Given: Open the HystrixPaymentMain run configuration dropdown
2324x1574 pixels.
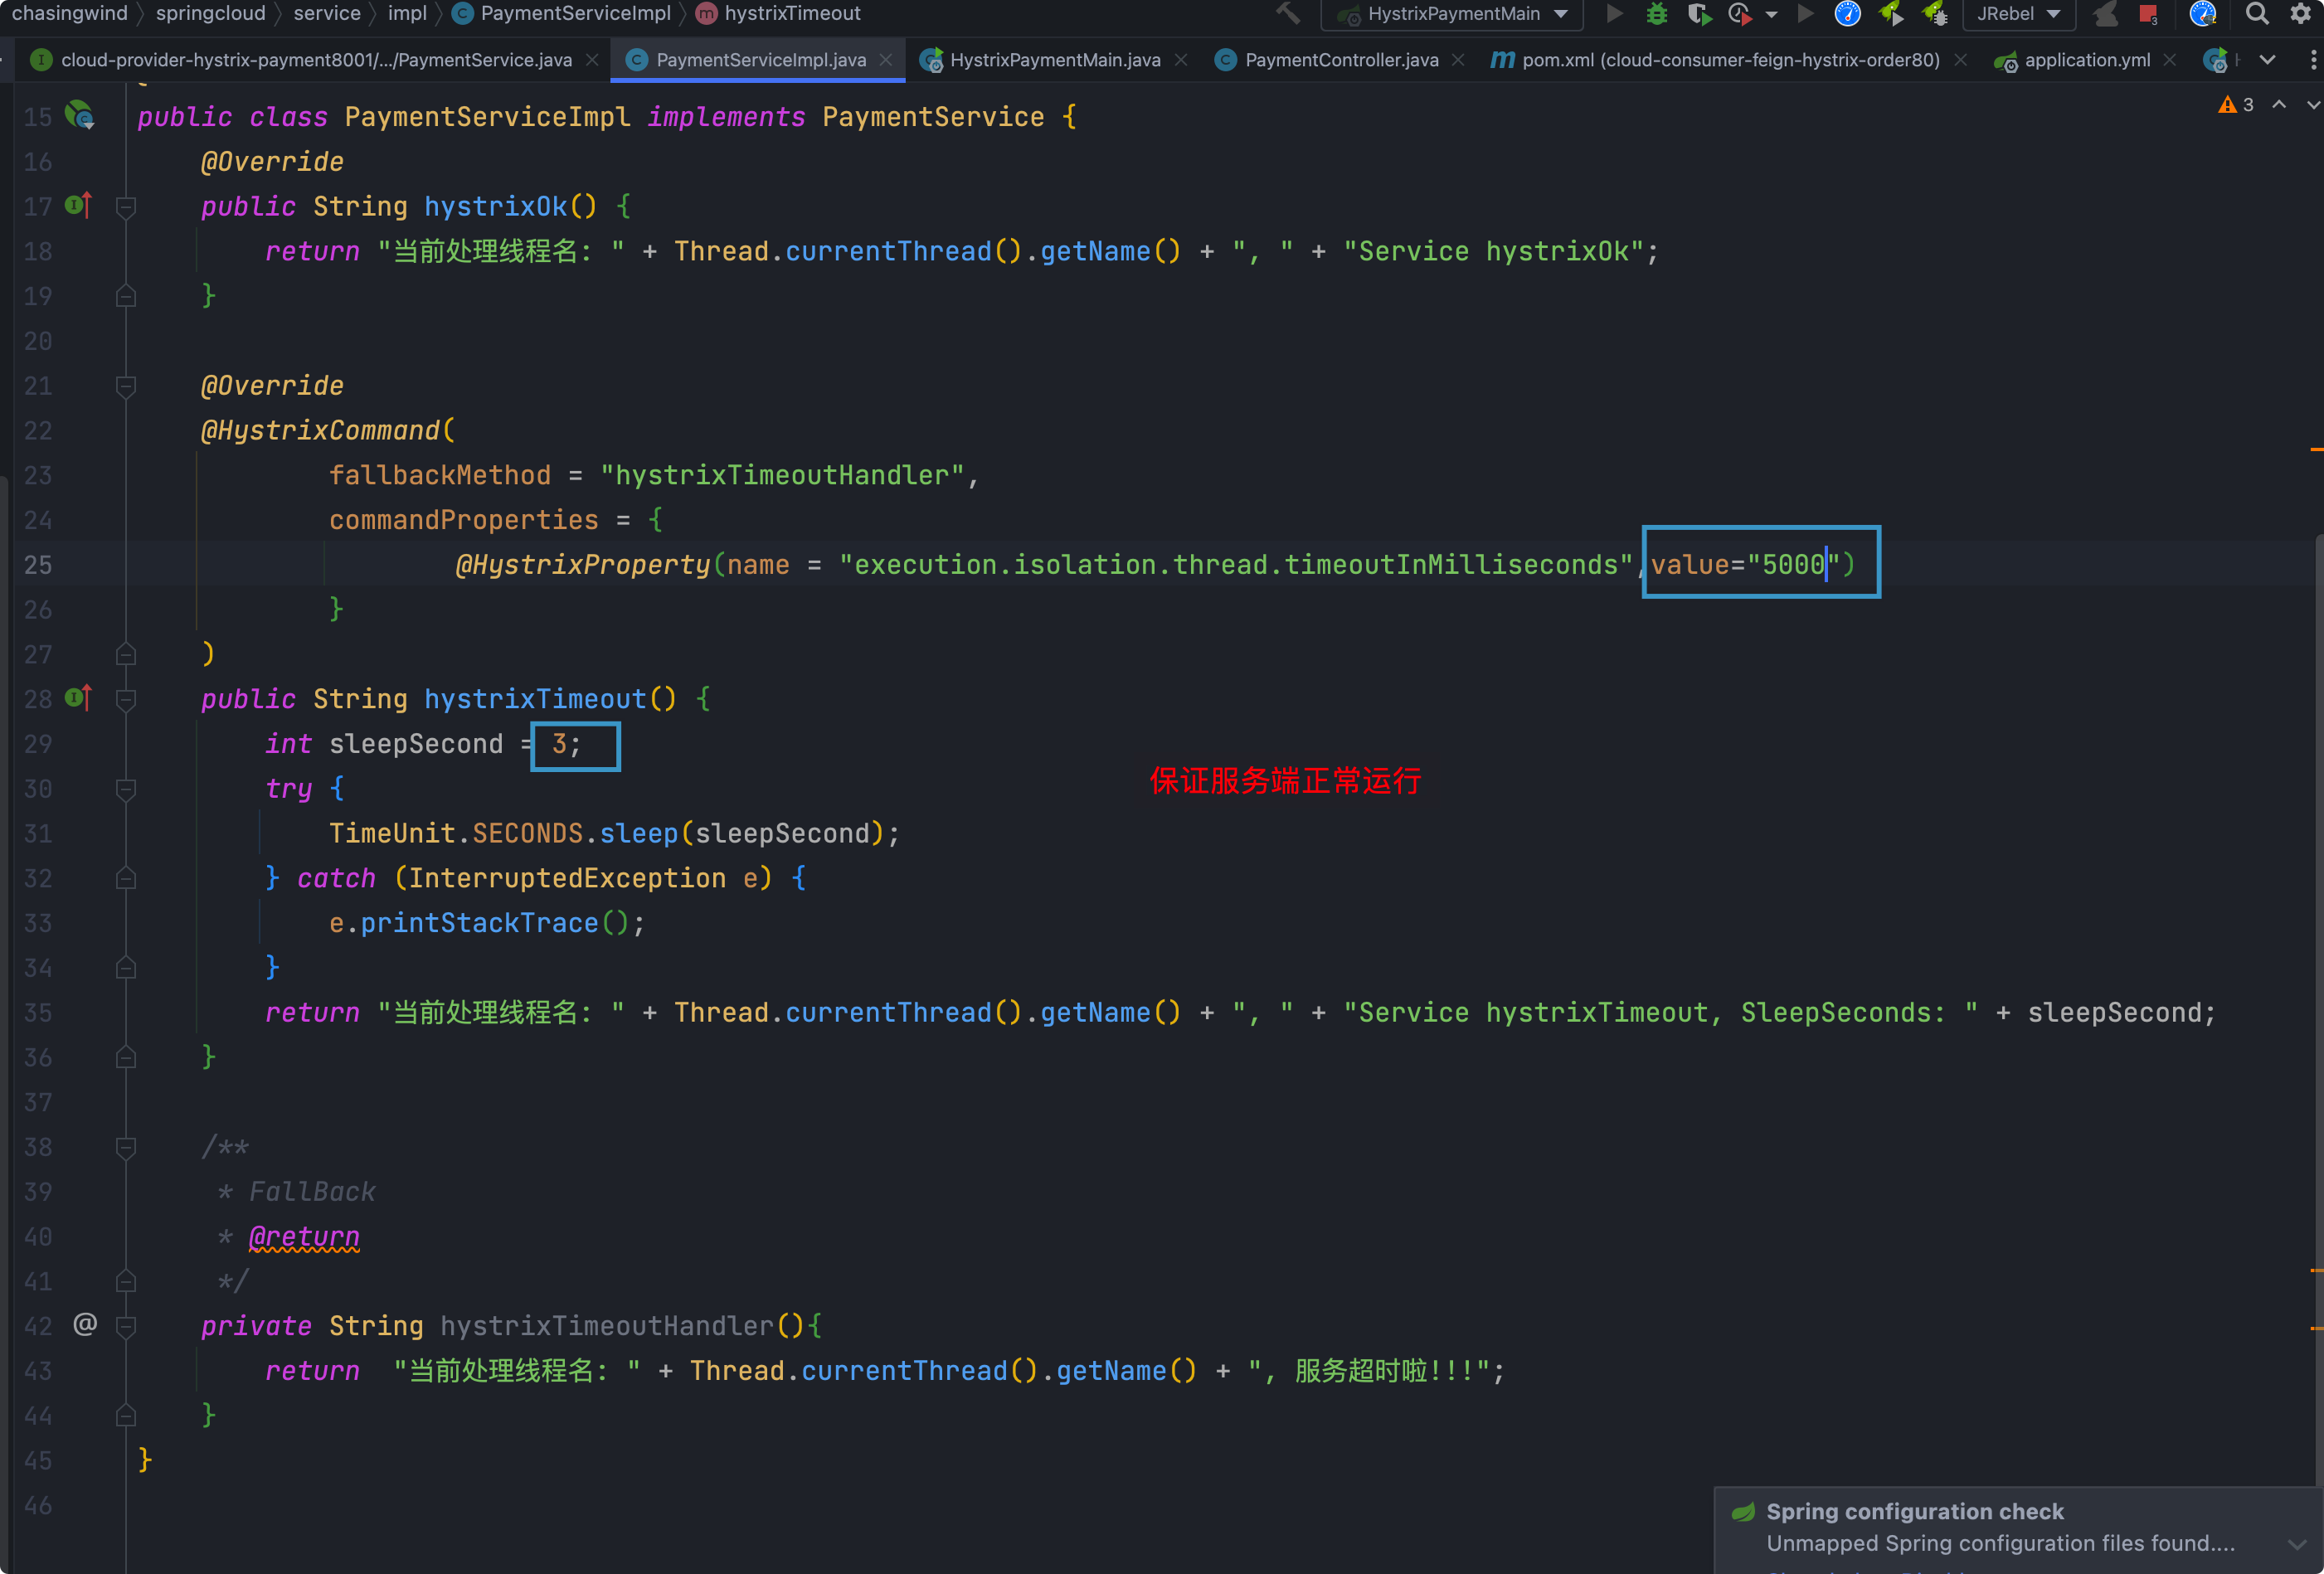Looking at the screenshot, I should point(1453,14).
